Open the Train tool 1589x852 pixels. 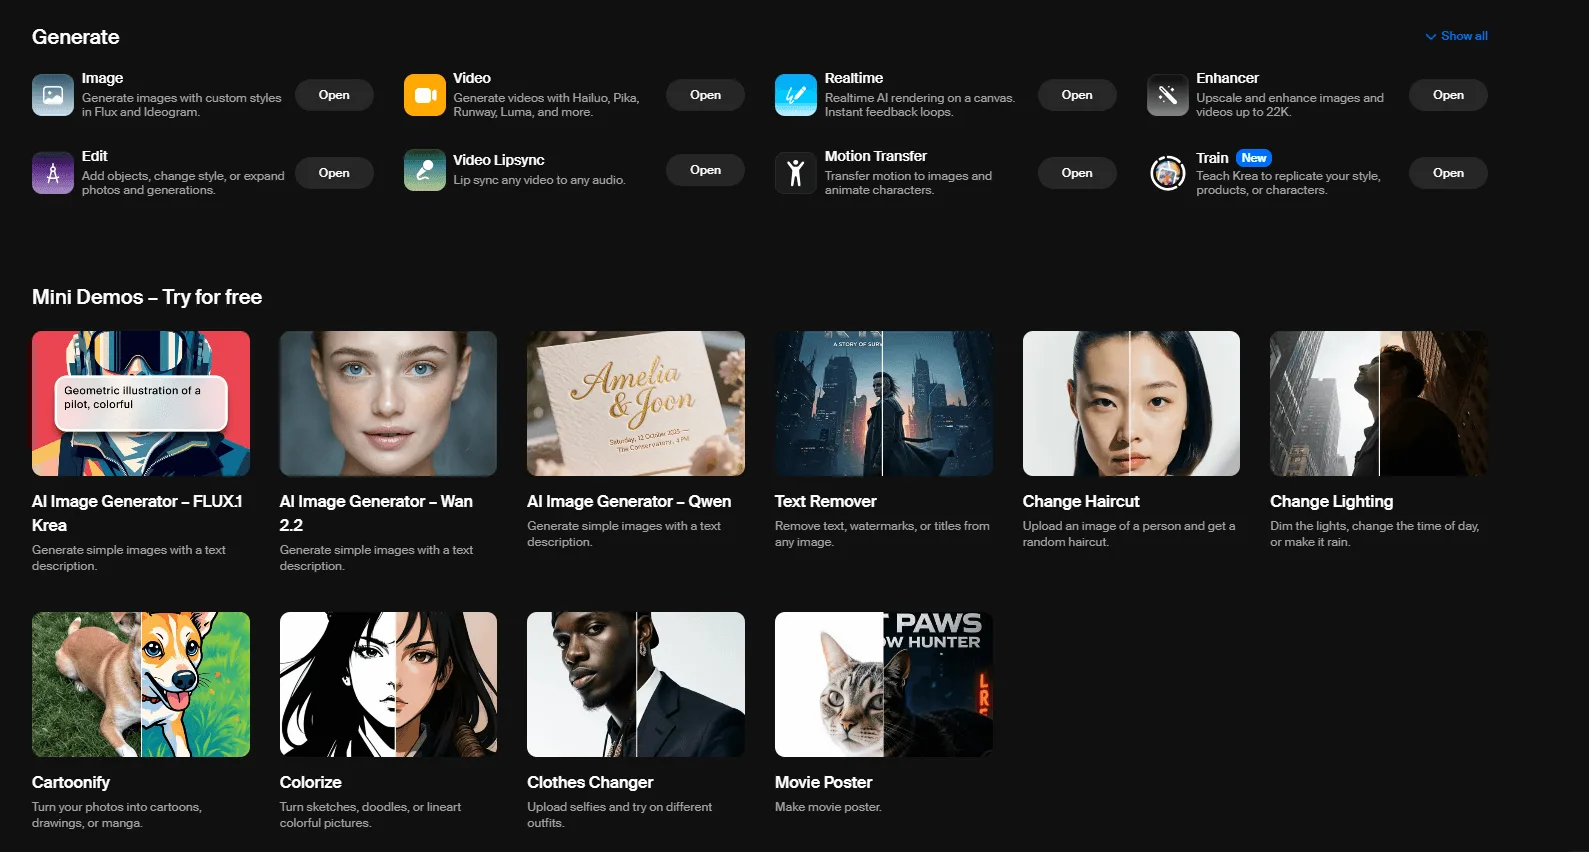(1448, 173)
